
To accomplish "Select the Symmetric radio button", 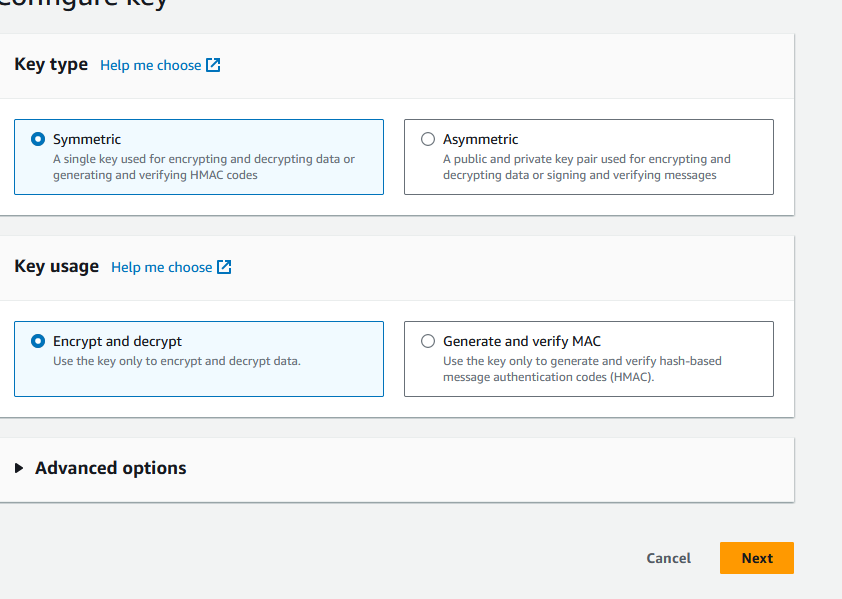I will [x=38, y=139].
